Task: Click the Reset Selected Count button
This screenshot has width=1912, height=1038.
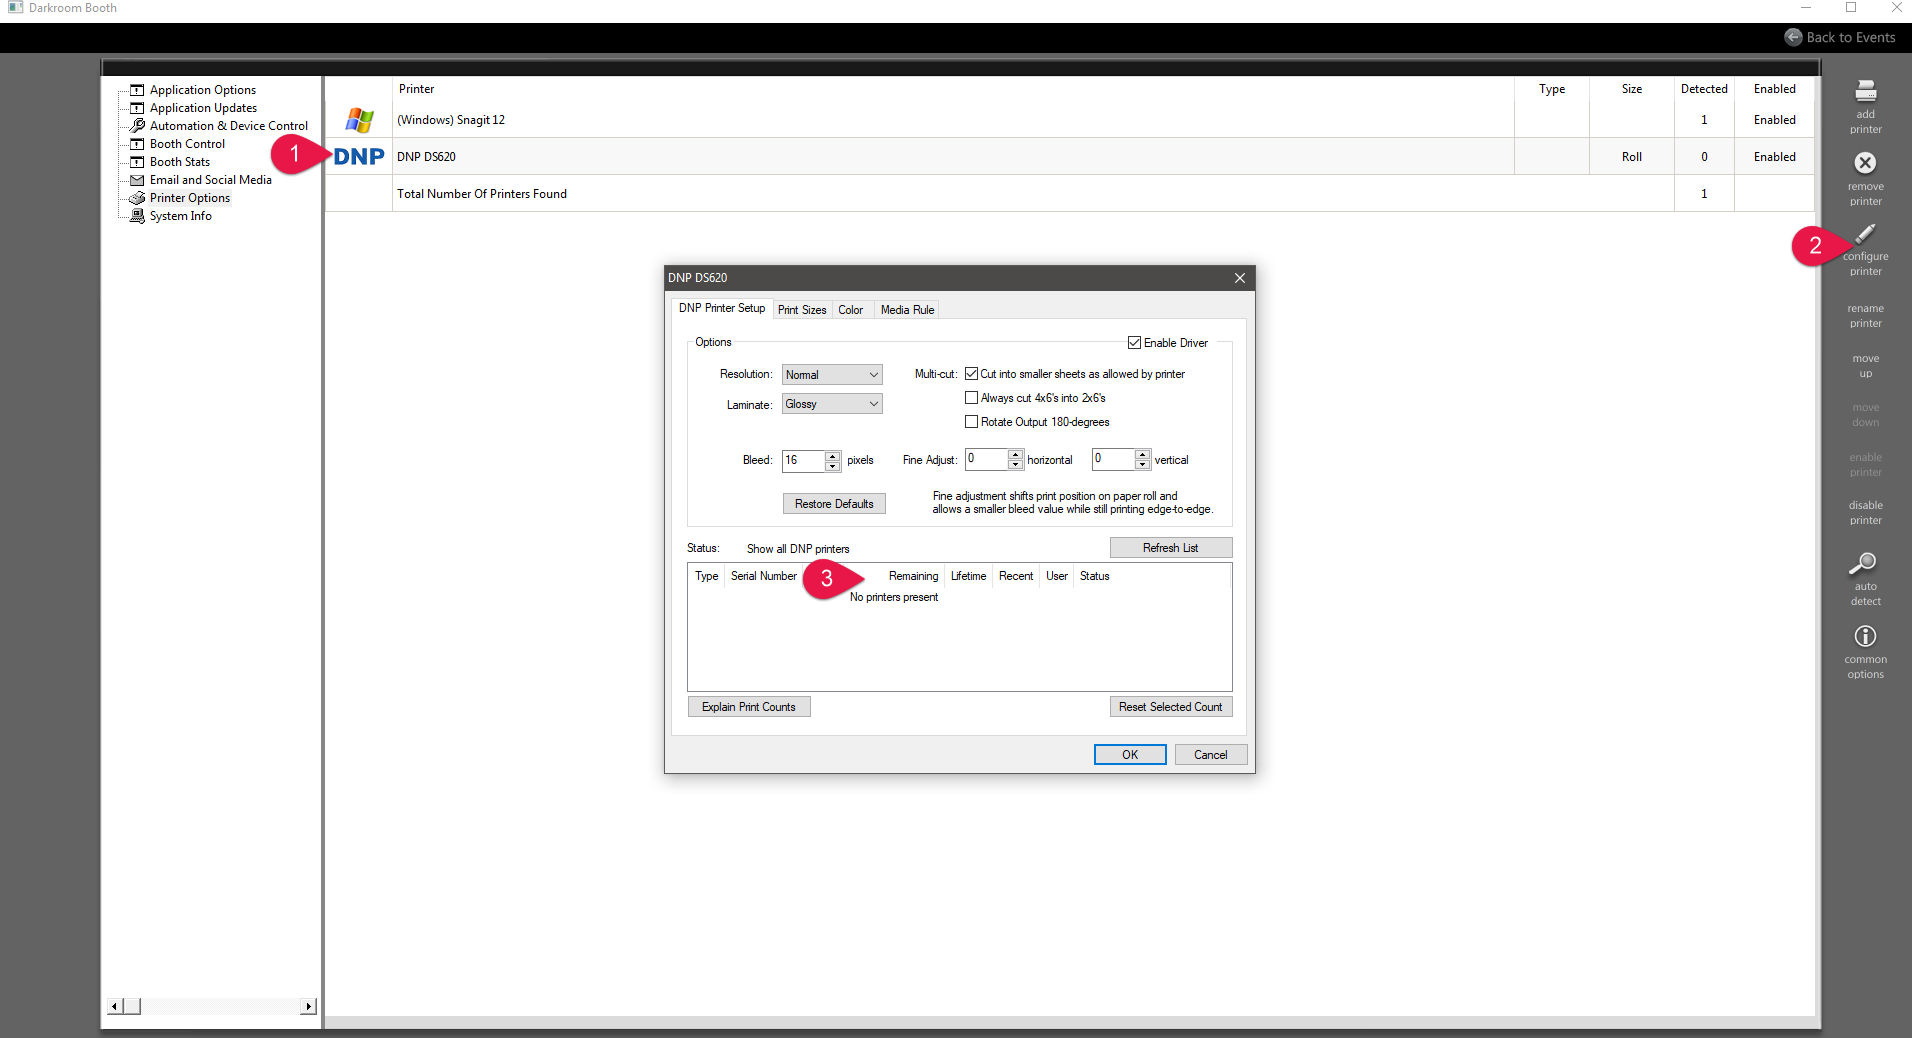Action: click(1170, 707)
